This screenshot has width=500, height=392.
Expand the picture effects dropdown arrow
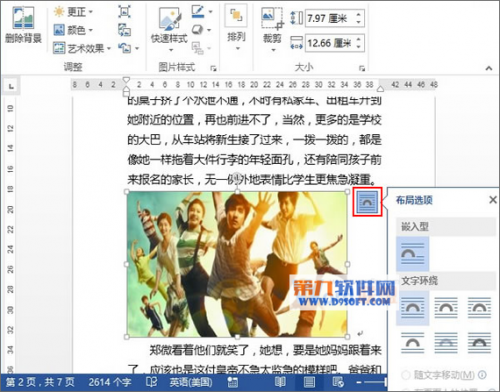(209, 30)
